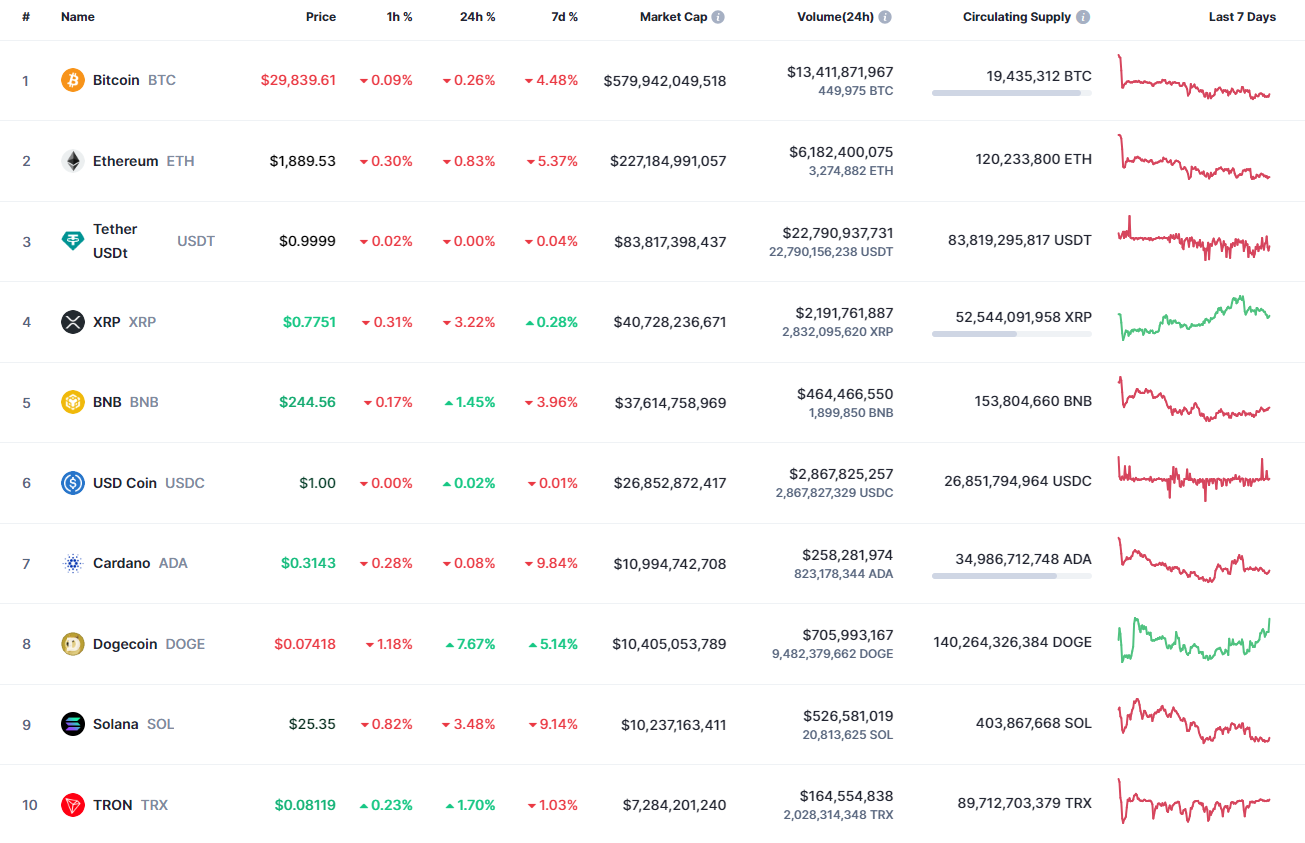The image size is (1305, 843).
Task: Click the black XRP logo icon
Action: click(x=72, y=322)
